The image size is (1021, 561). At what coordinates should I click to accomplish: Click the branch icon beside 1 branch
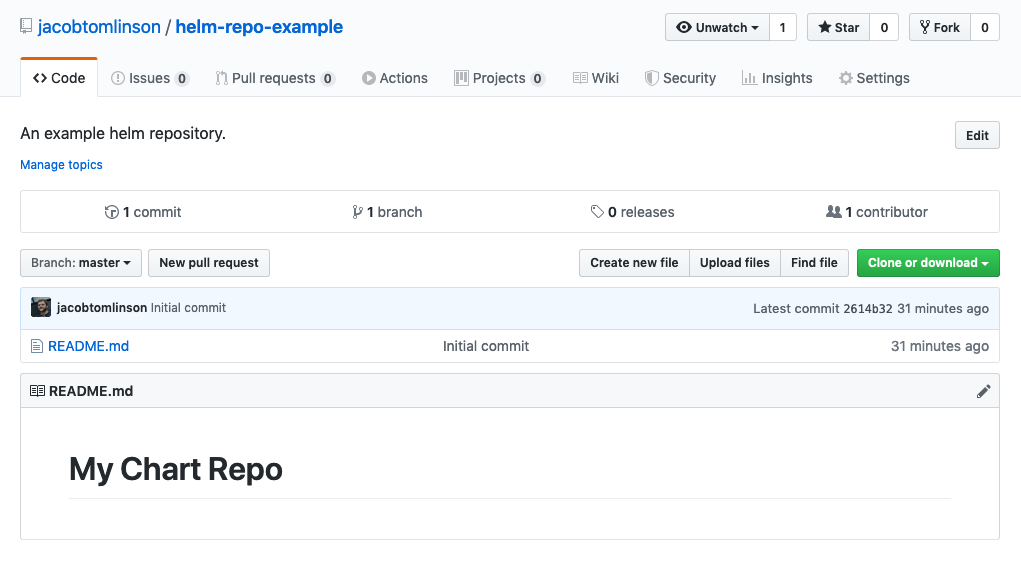pyautogui.click(x=357, y=212)
